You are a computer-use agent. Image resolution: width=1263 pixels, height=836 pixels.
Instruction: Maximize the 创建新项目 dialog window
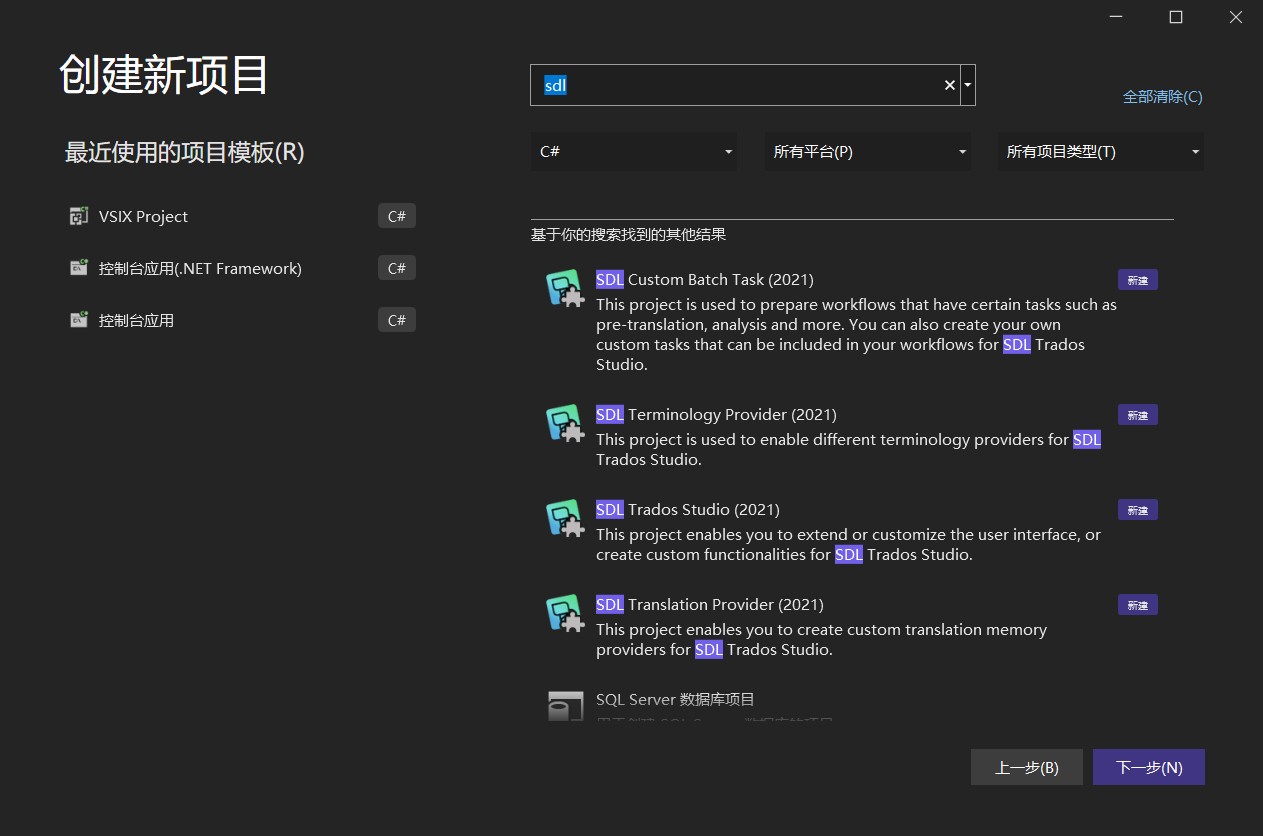1176,17
